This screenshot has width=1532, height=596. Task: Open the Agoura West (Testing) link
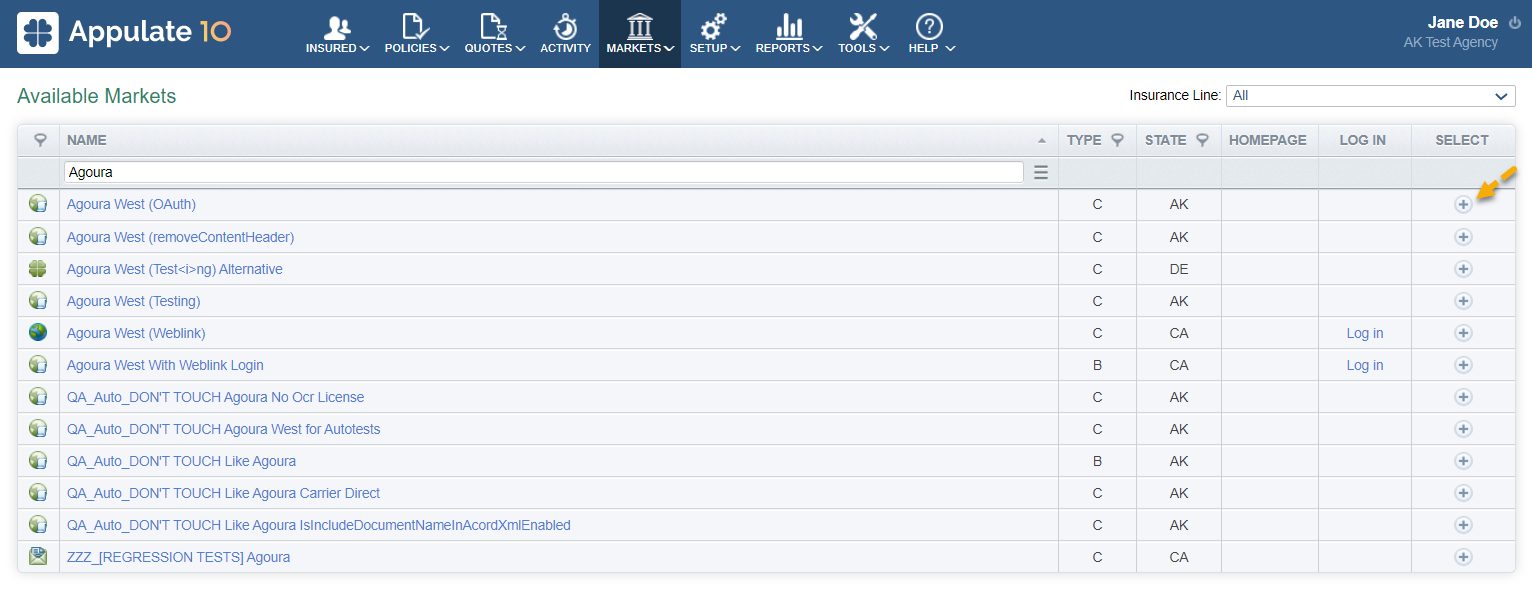pyautogui.click(x=134, y=301)
